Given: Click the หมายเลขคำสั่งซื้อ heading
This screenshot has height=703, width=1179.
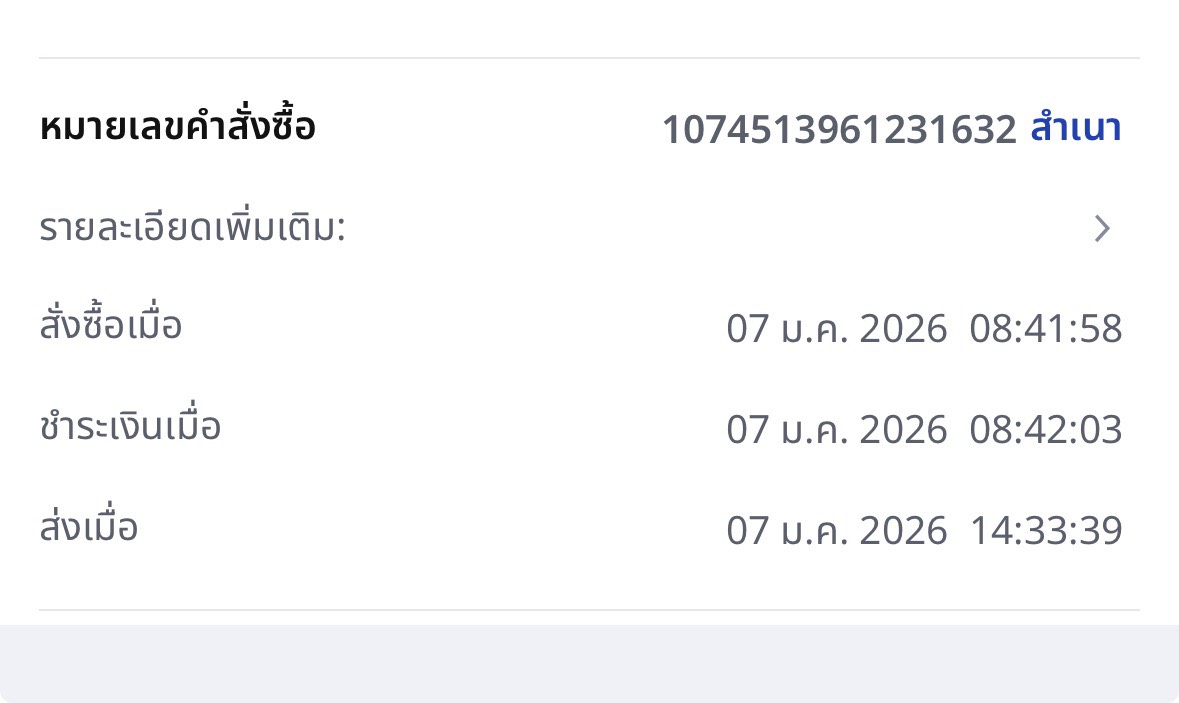Looking at the screenshot, I should (x=178, y=128).
